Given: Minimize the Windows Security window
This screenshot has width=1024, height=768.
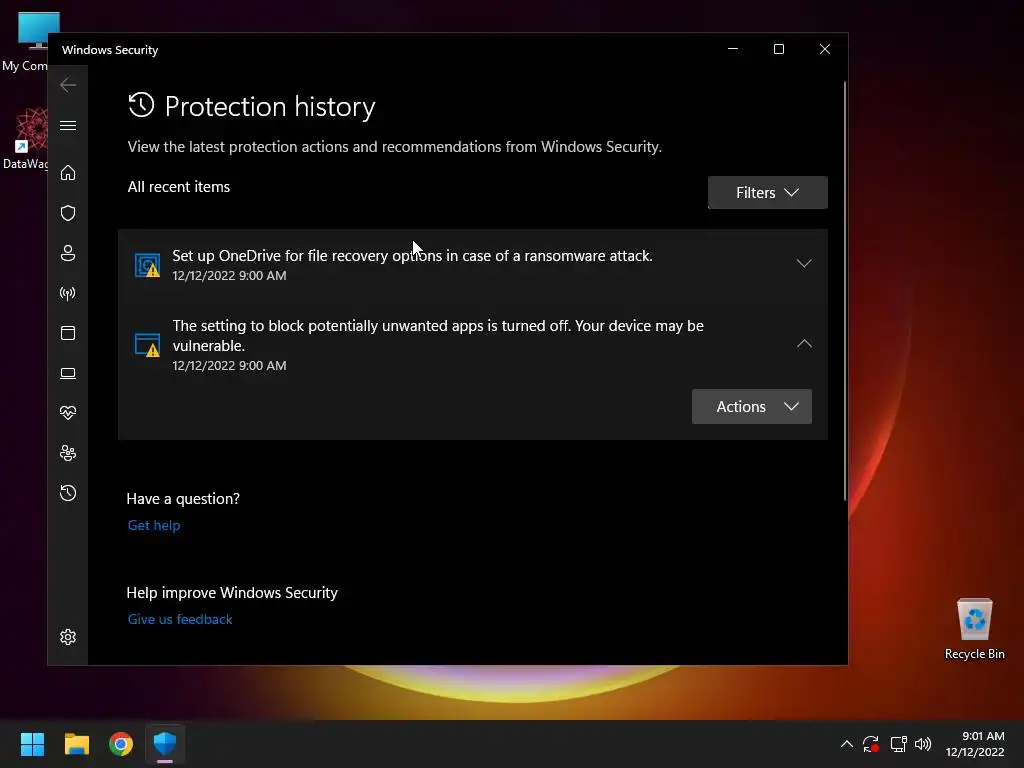Looking at the screenshot, I should pos(733,49).
